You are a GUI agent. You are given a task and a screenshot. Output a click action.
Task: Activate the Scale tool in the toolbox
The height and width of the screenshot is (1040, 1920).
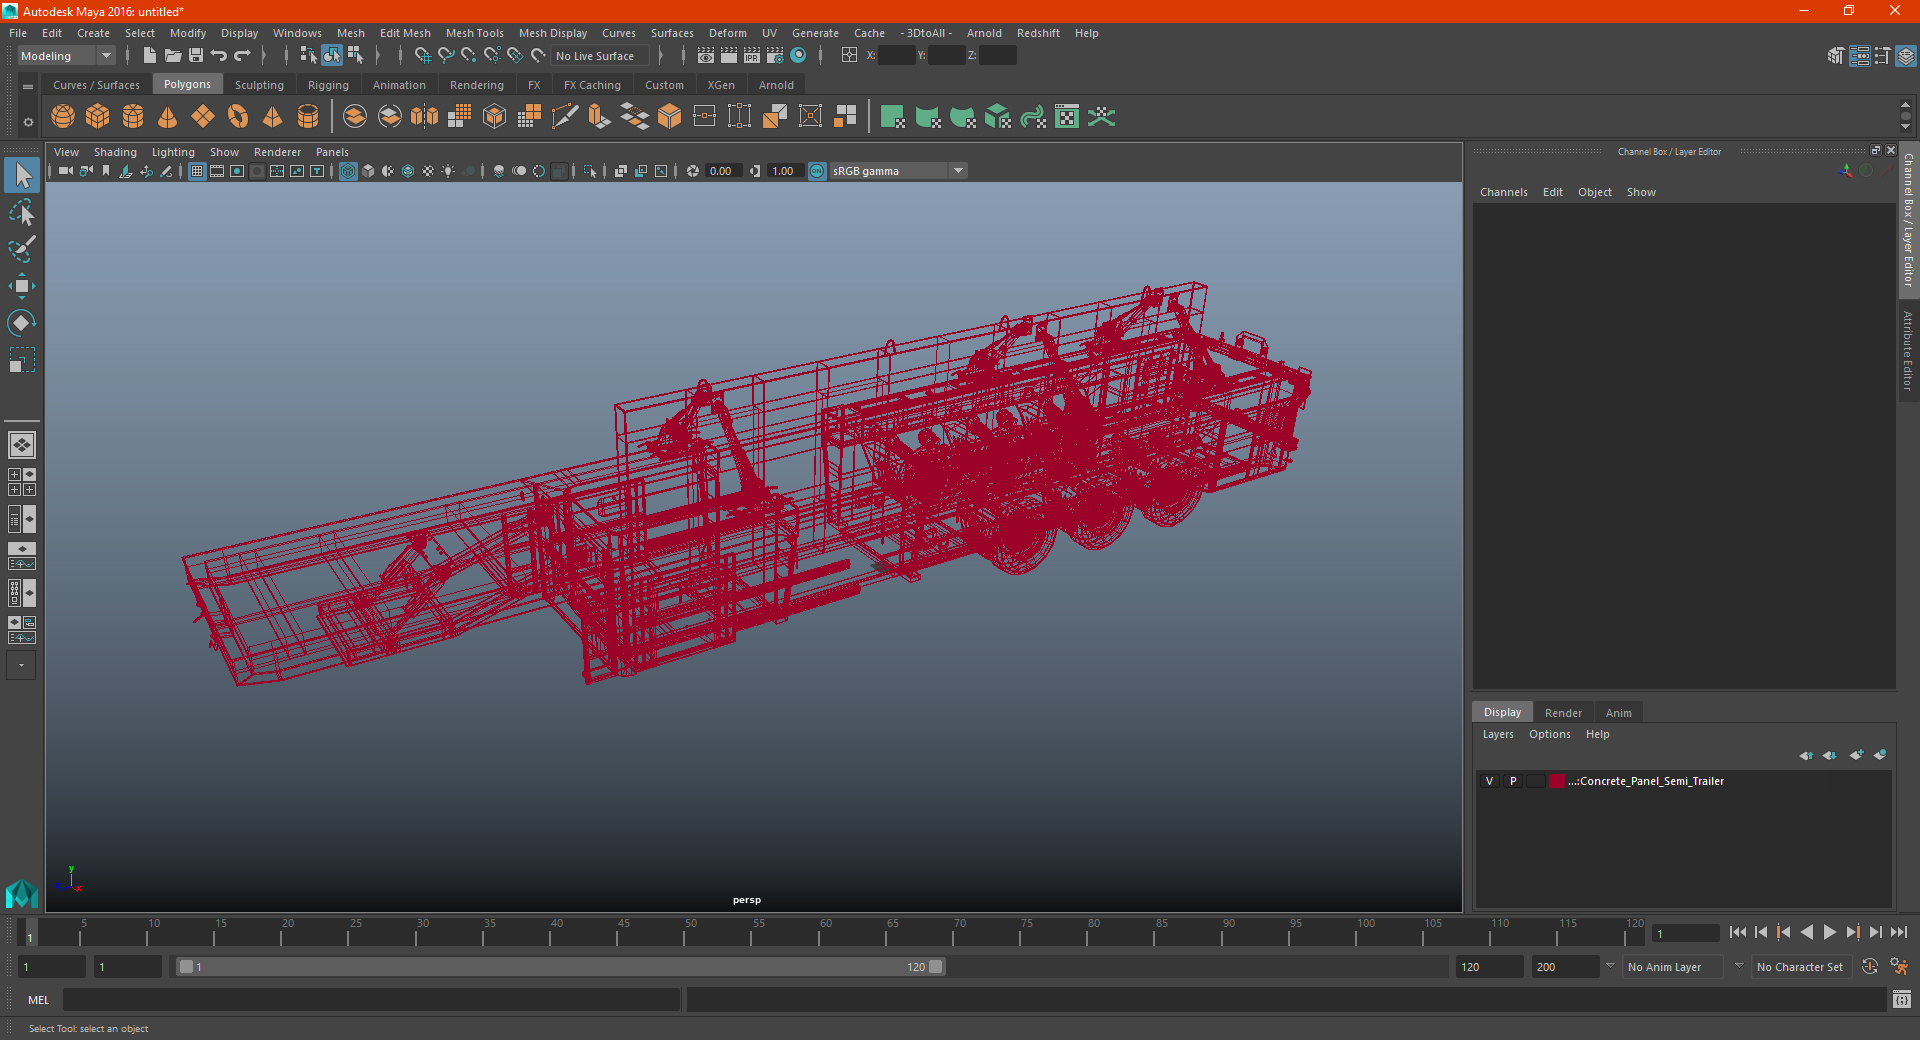click(21, 359)
